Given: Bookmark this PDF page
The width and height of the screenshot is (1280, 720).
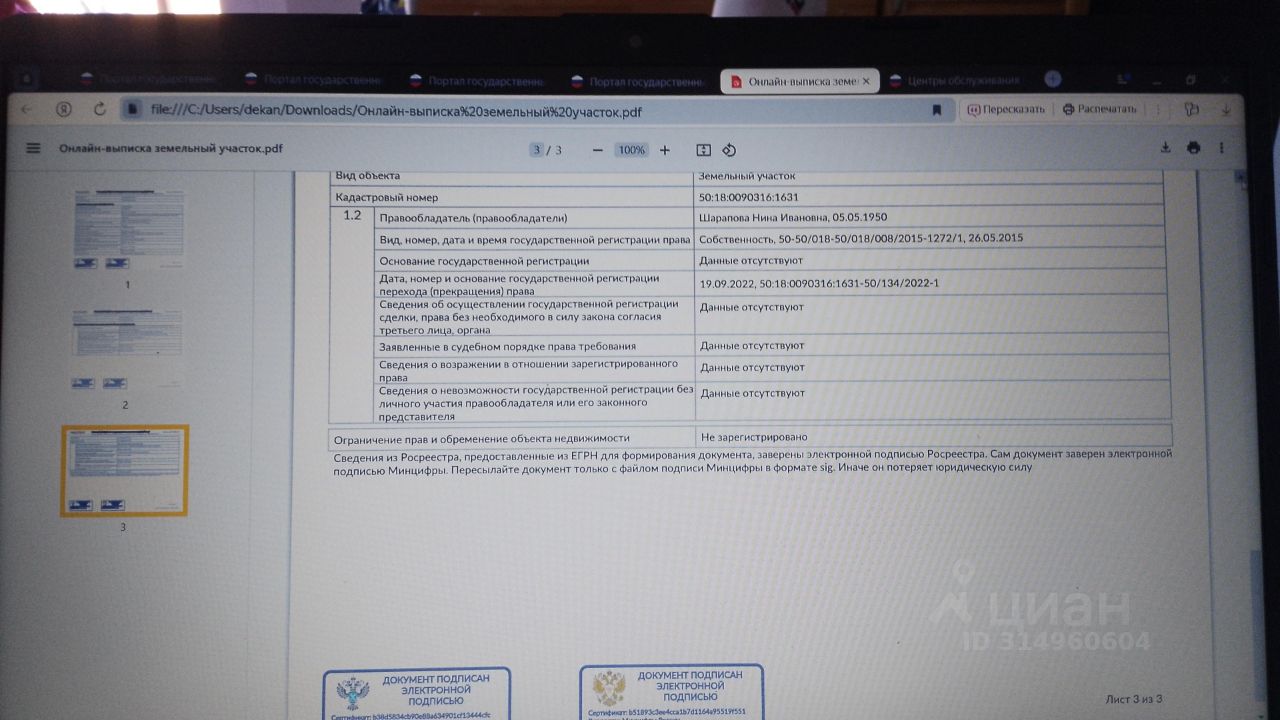Looking at the screenshot, I should [937, 110].
